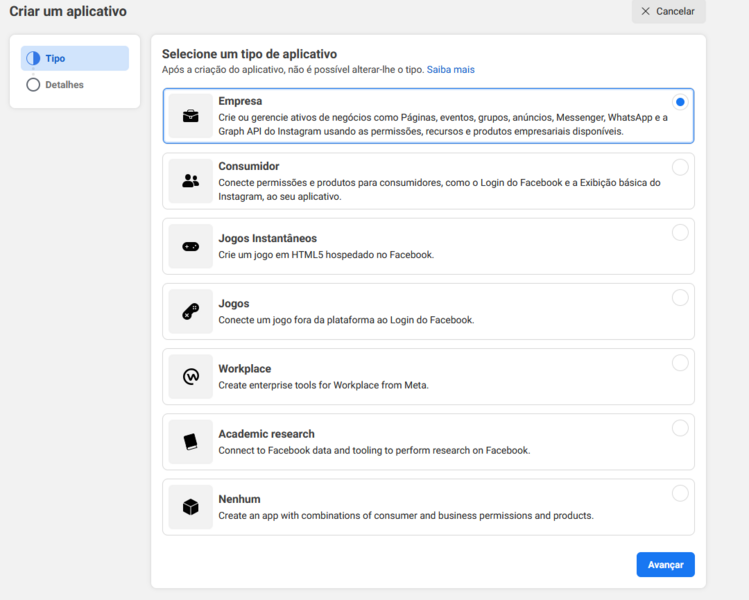Image resolution: width=749 pixels, height=600 pixels.
Task: Pick the Nenhum radio button
Action: coord(680,493)
